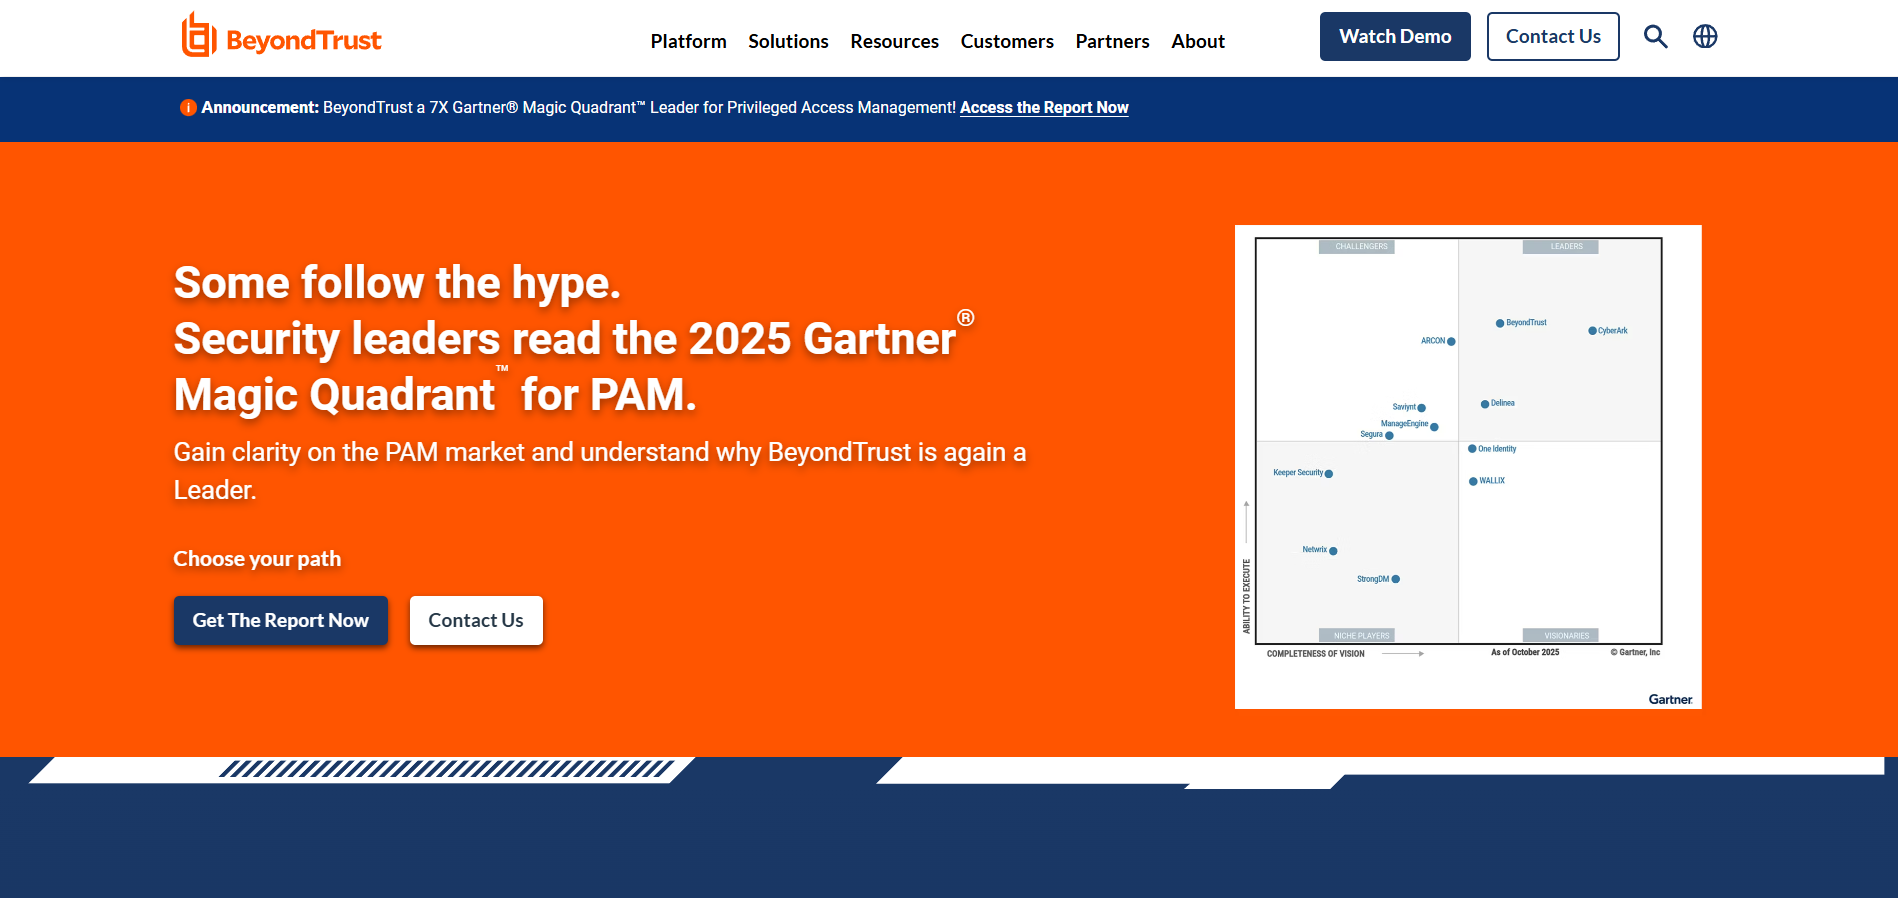Expand the Resources navigation menu

coord(894,41)
